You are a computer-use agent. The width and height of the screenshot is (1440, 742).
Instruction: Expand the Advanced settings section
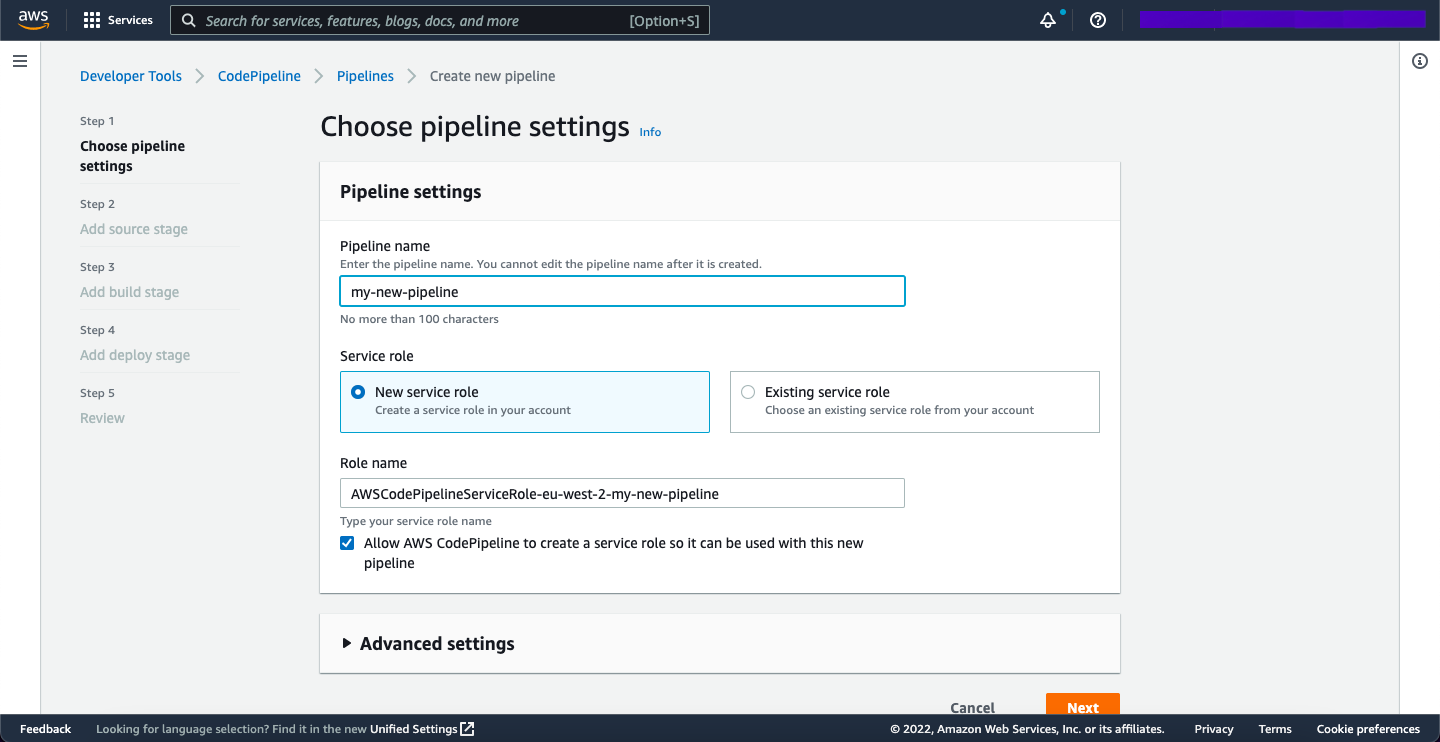(428, 644)
